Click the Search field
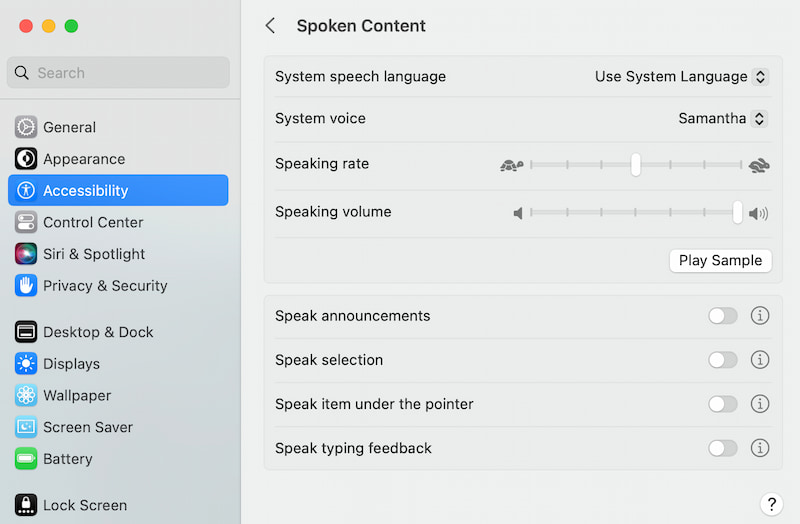This screenshot has width=800, height=524. (118, 72)
